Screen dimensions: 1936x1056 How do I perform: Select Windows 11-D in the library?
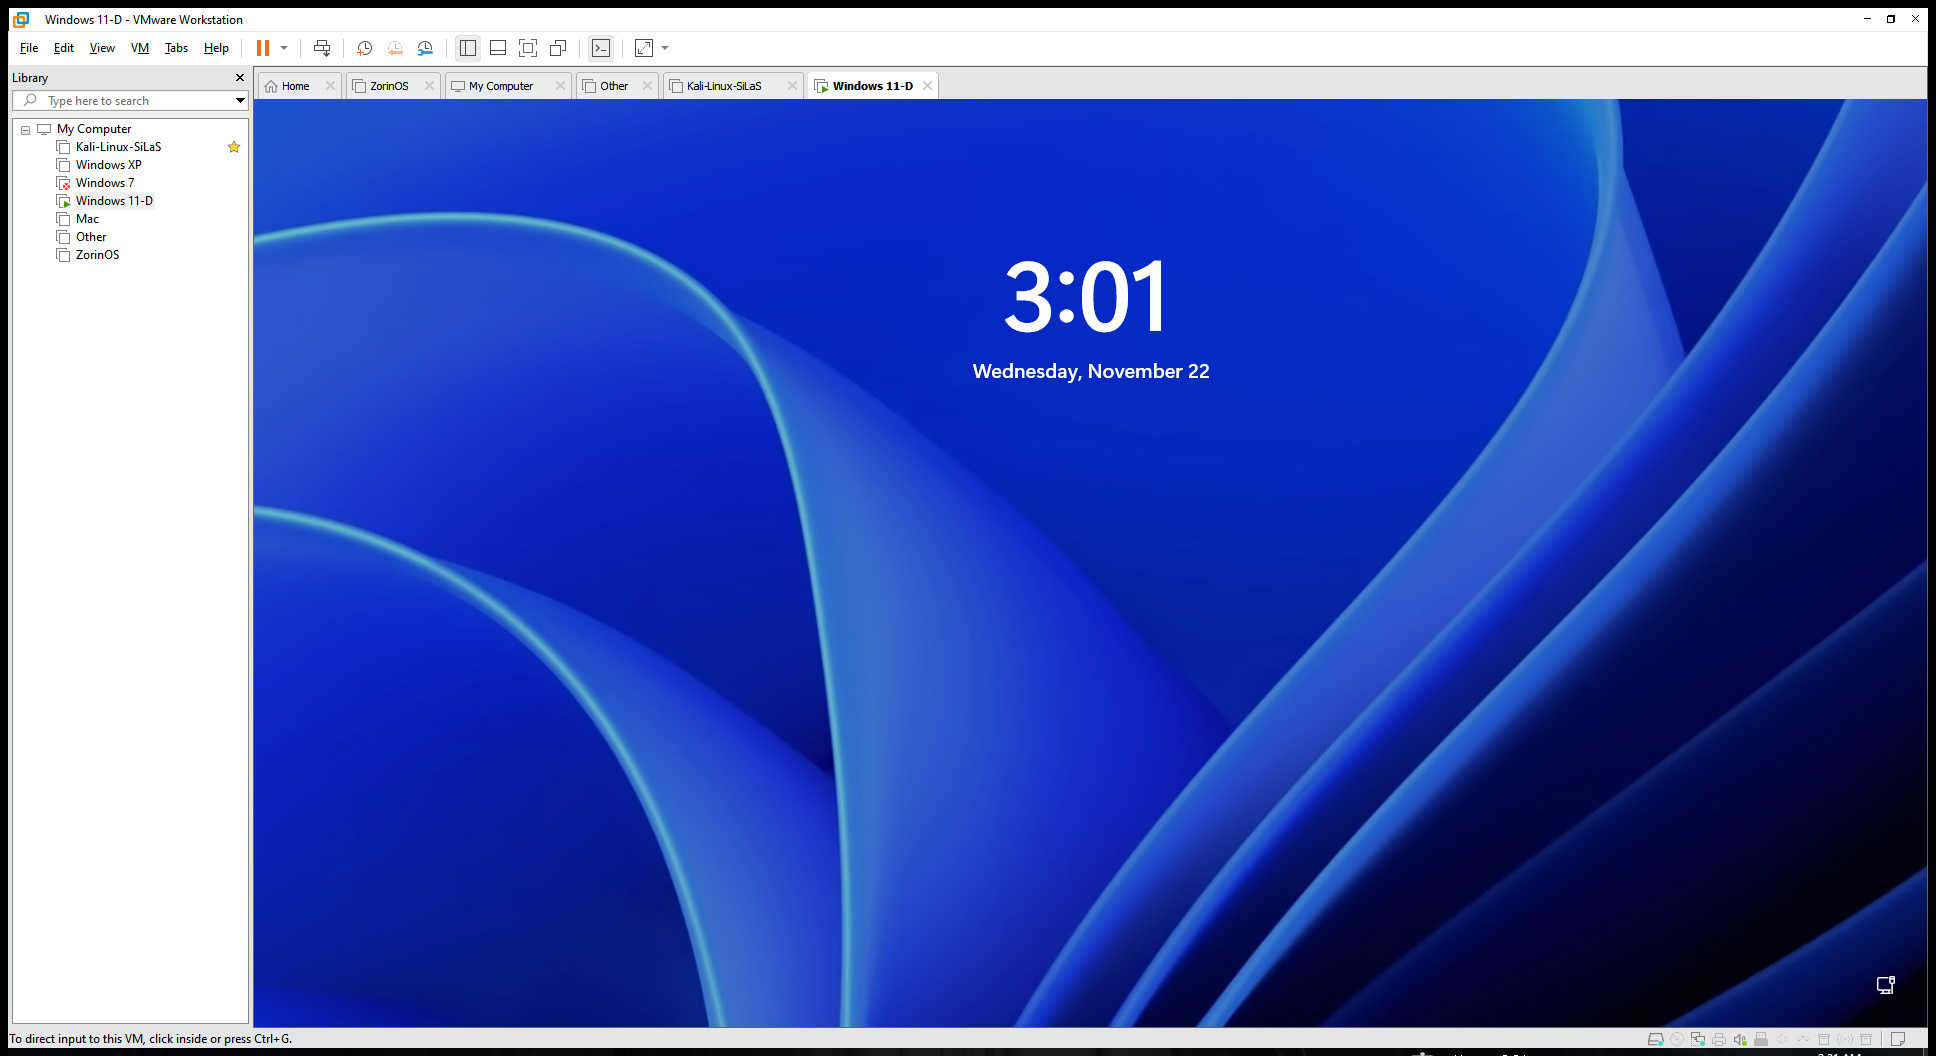(x=114, y=201)
